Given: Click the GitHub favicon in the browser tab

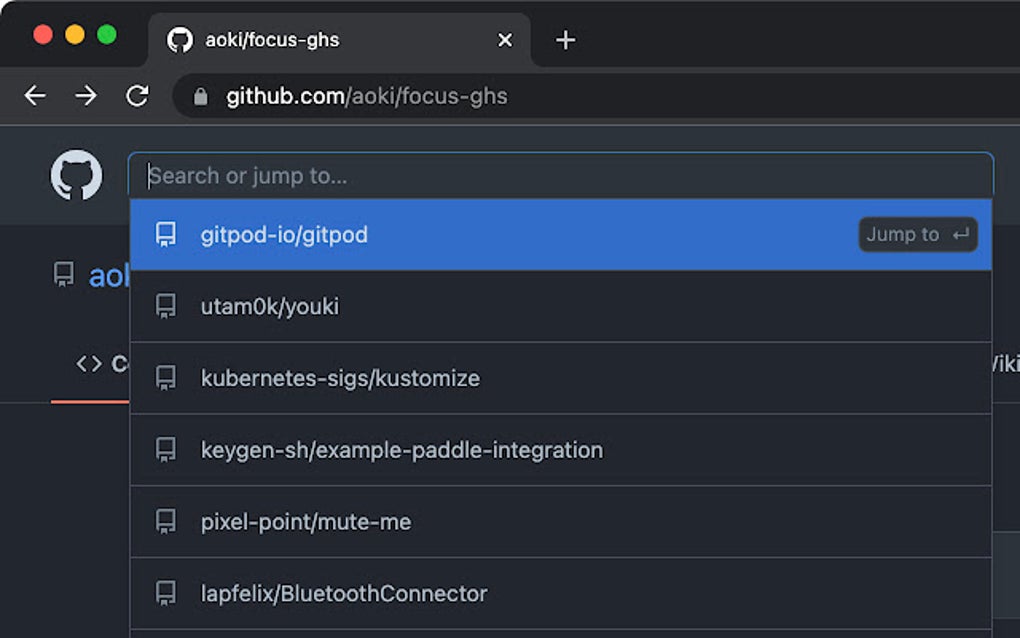Looking at the screenshot, I should click(180, 40).
